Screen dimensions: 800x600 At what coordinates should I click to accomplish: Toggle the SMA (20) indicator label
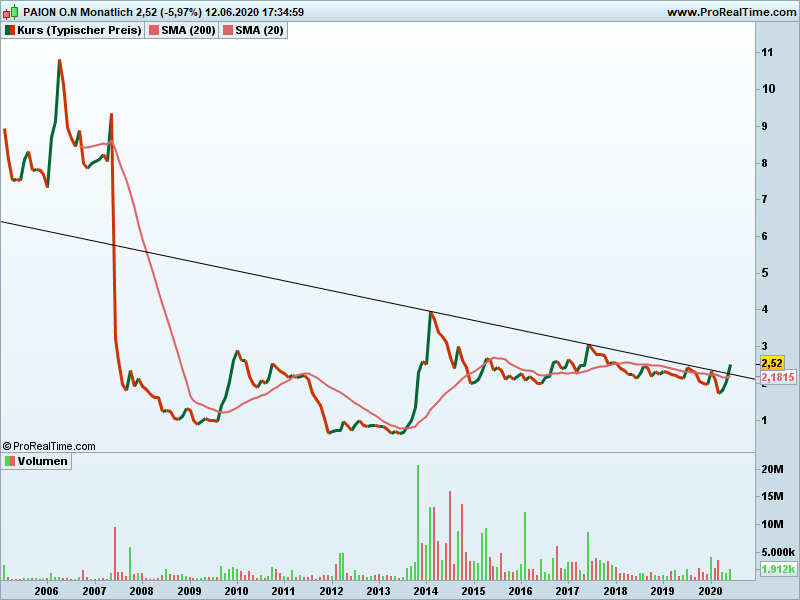coord(259,31)
